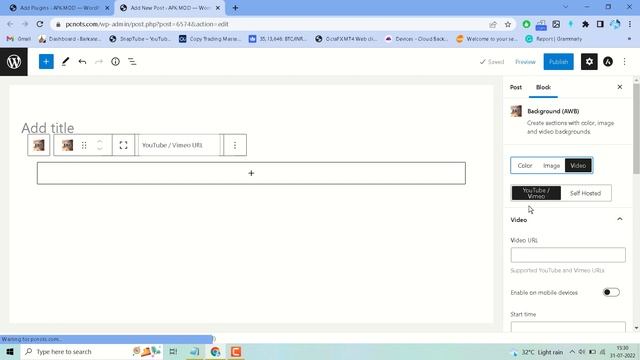Image resolution: width=640 pixels, height=360 pixels.
Task: Click the YouTube / Vimeo URL toolbar field
Action: [180, 145]
